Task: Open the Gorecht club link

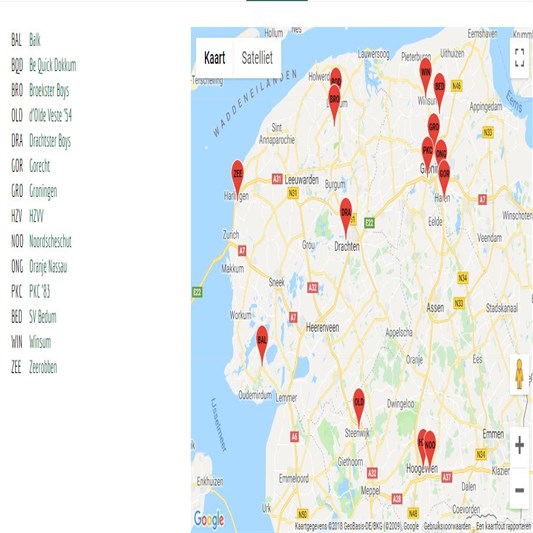Action: coord(39,166)
